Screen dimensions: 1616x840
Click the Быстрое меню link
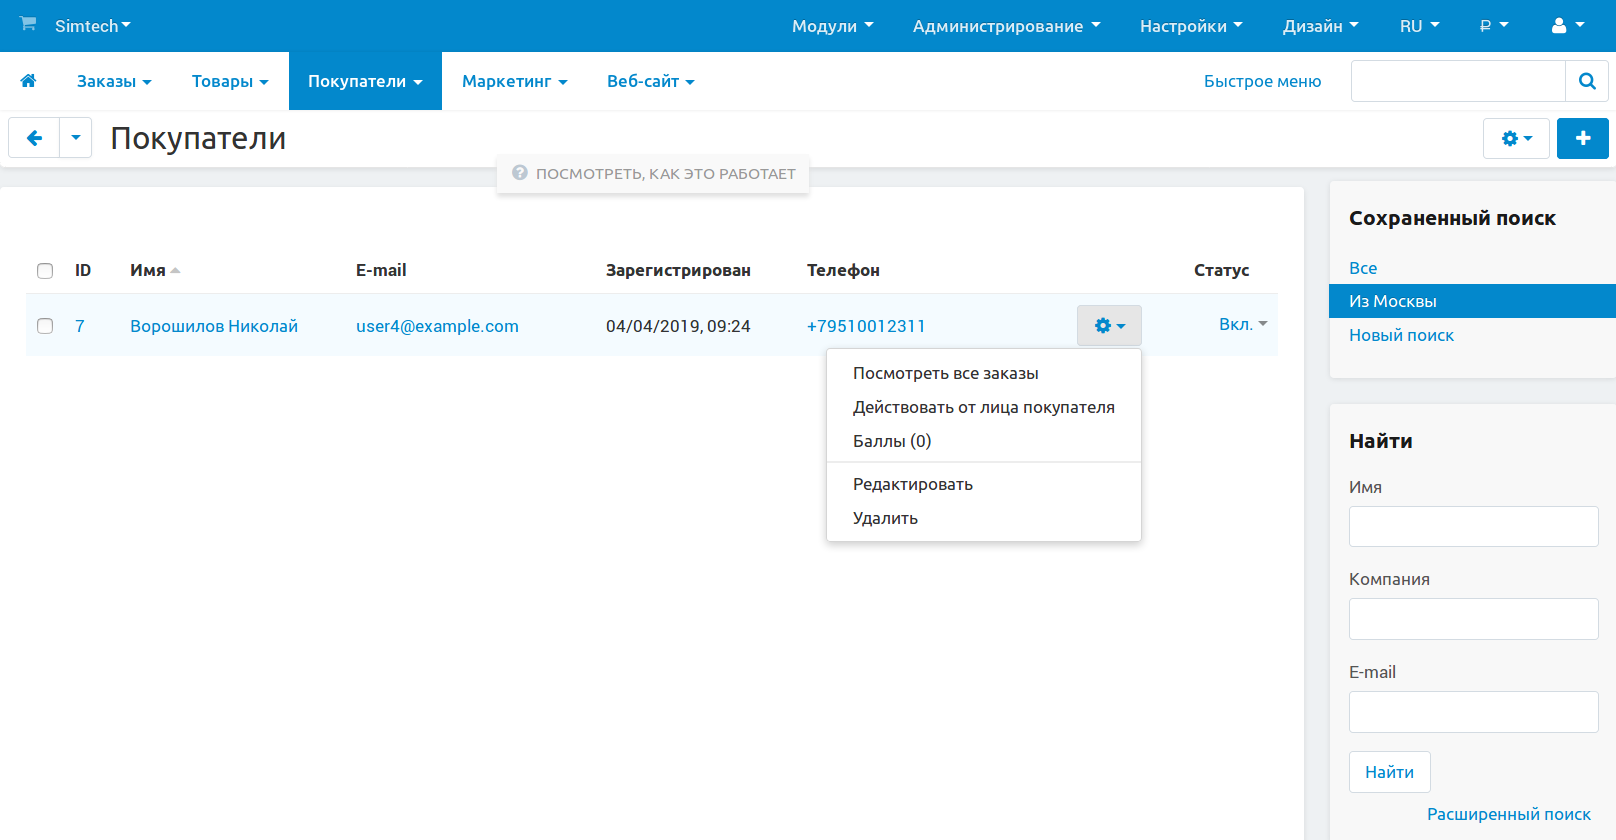(x=1262, y=81)
